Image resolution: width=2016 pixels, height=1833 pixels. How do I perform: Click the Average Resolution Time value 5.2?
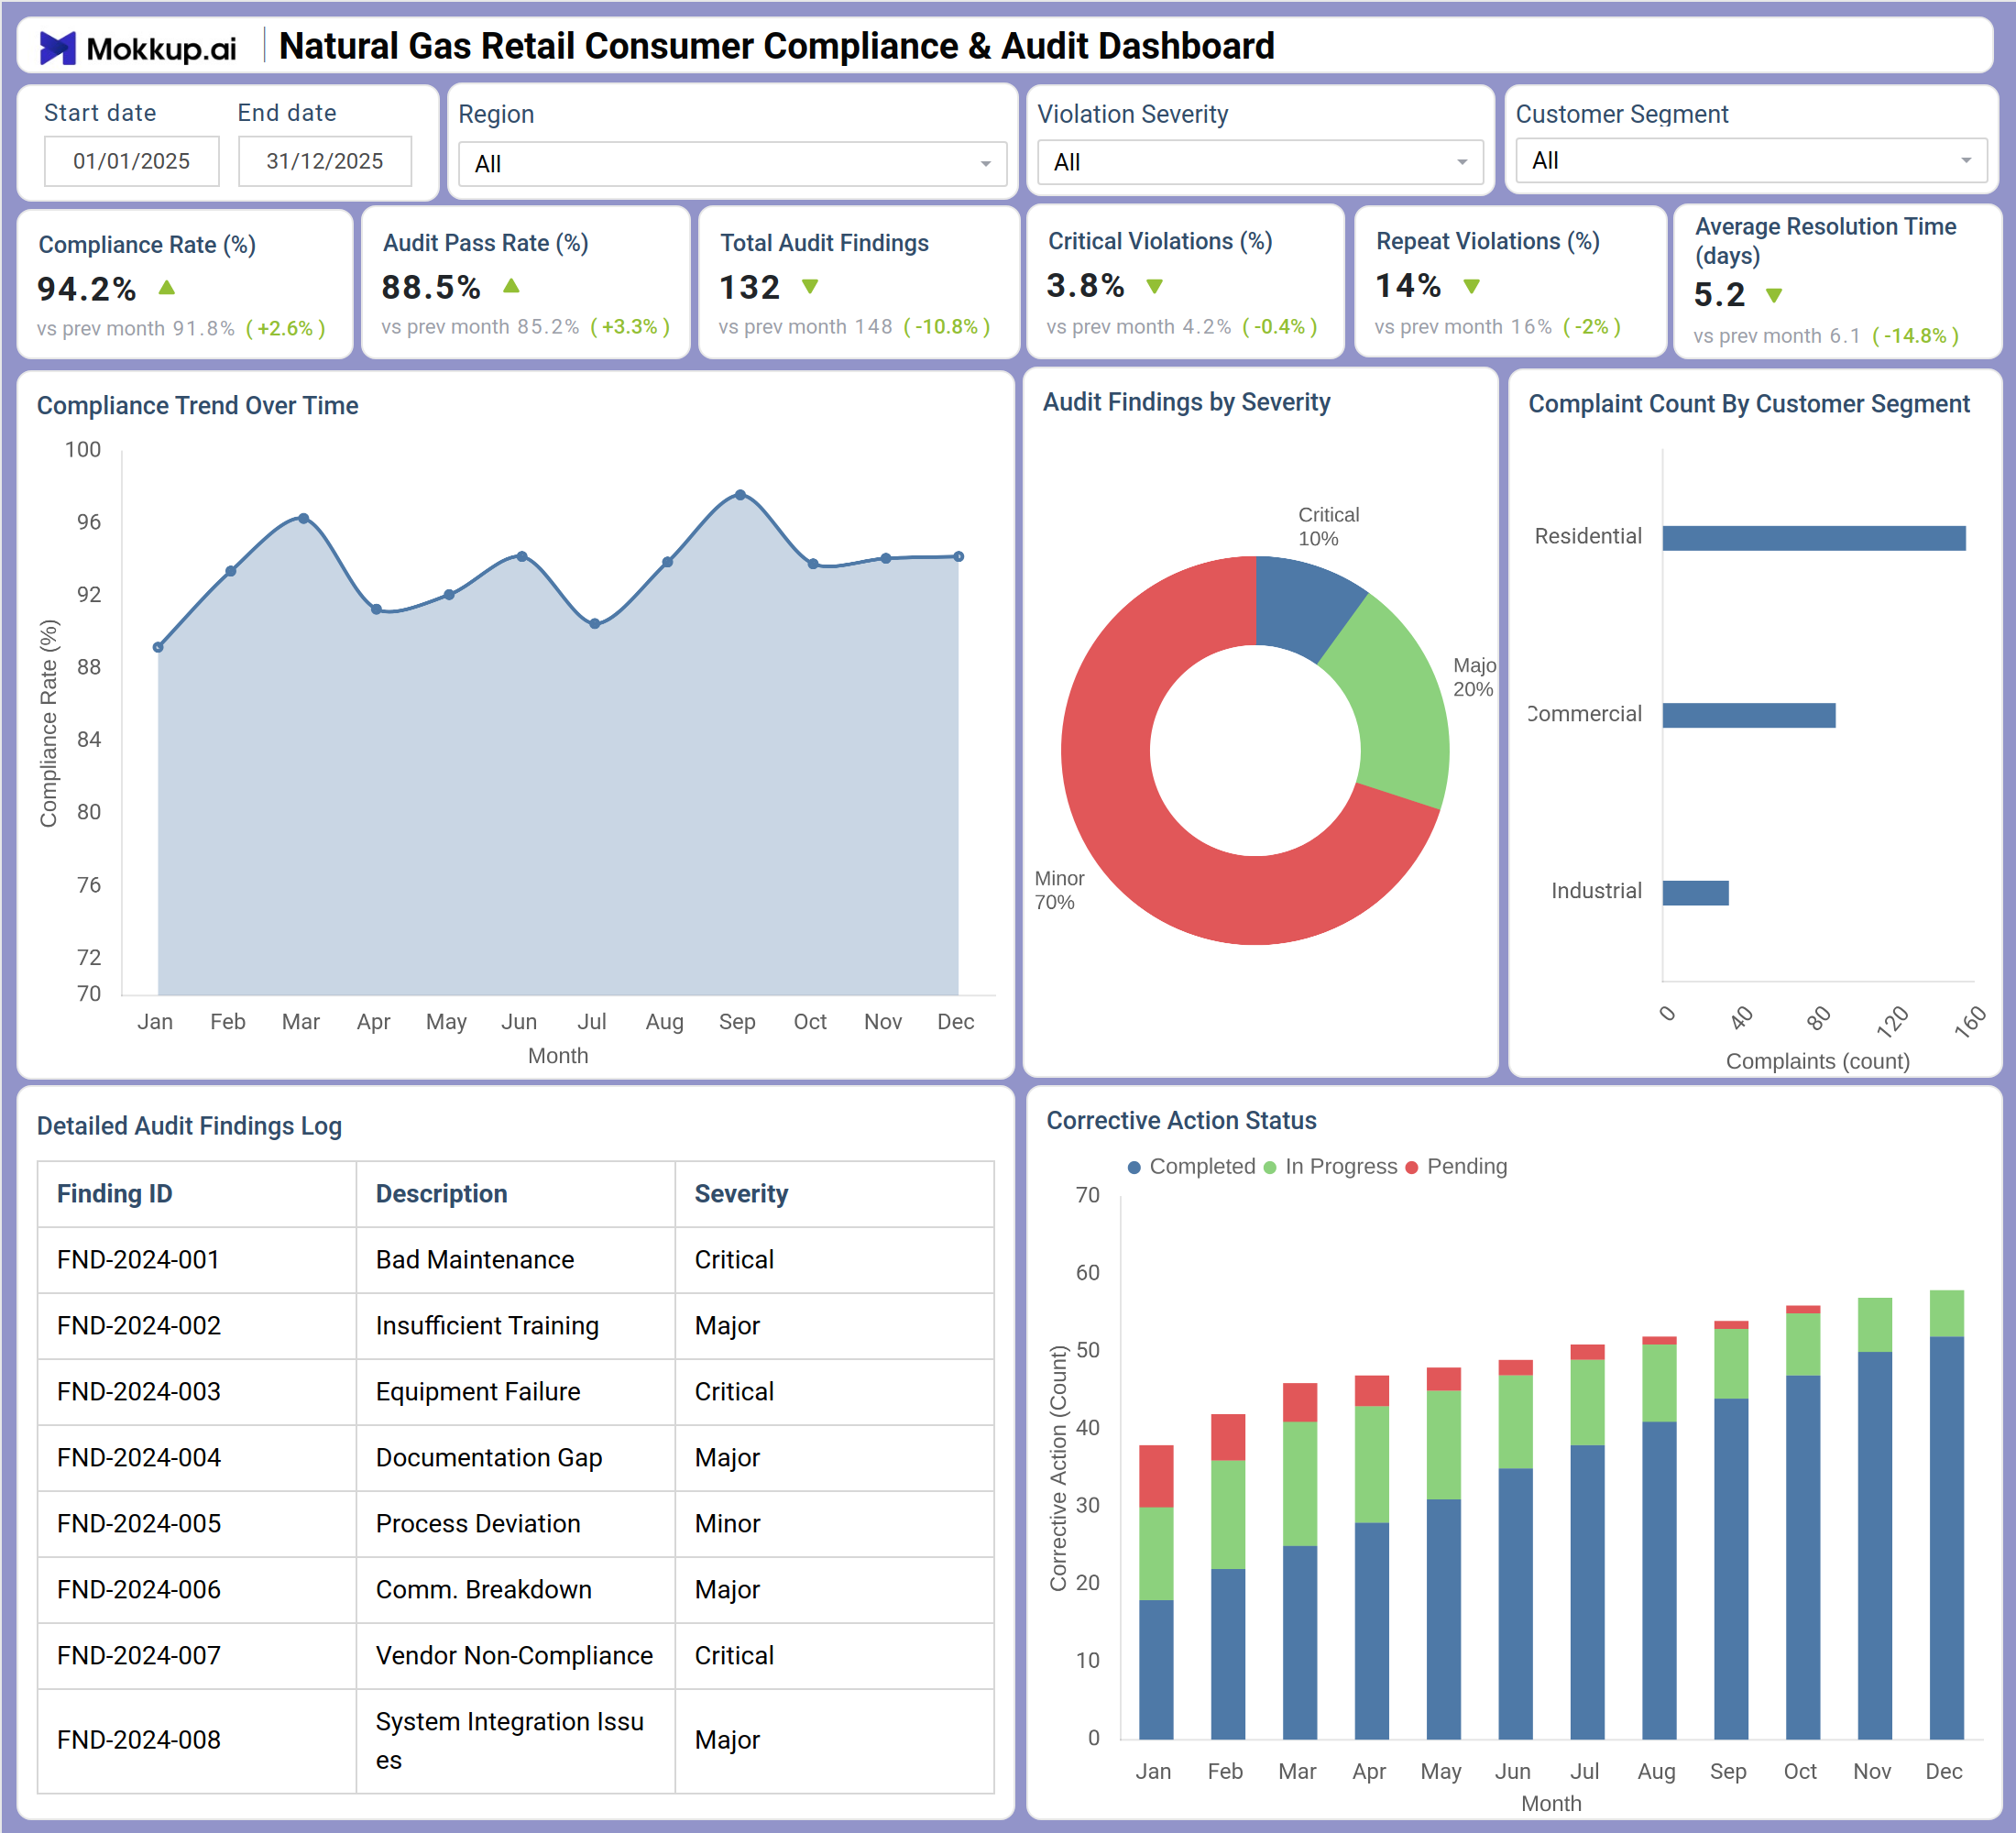1719,294
